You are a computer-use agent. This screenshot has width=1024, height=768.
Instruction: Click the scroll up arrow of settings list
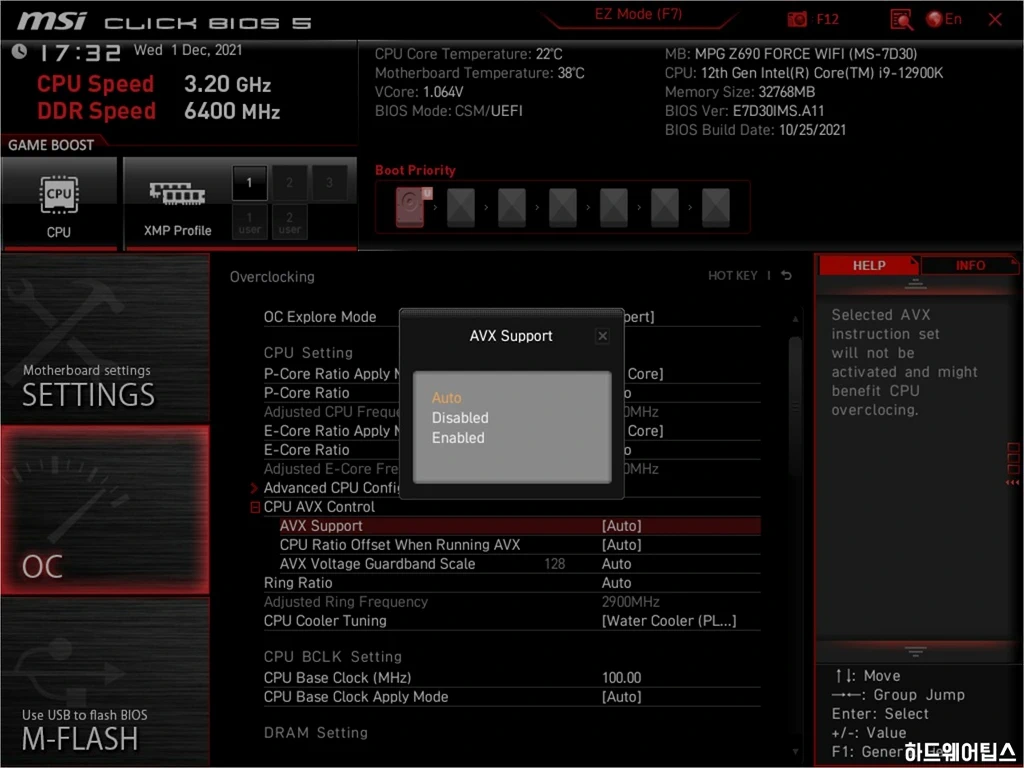pos(795,319)
